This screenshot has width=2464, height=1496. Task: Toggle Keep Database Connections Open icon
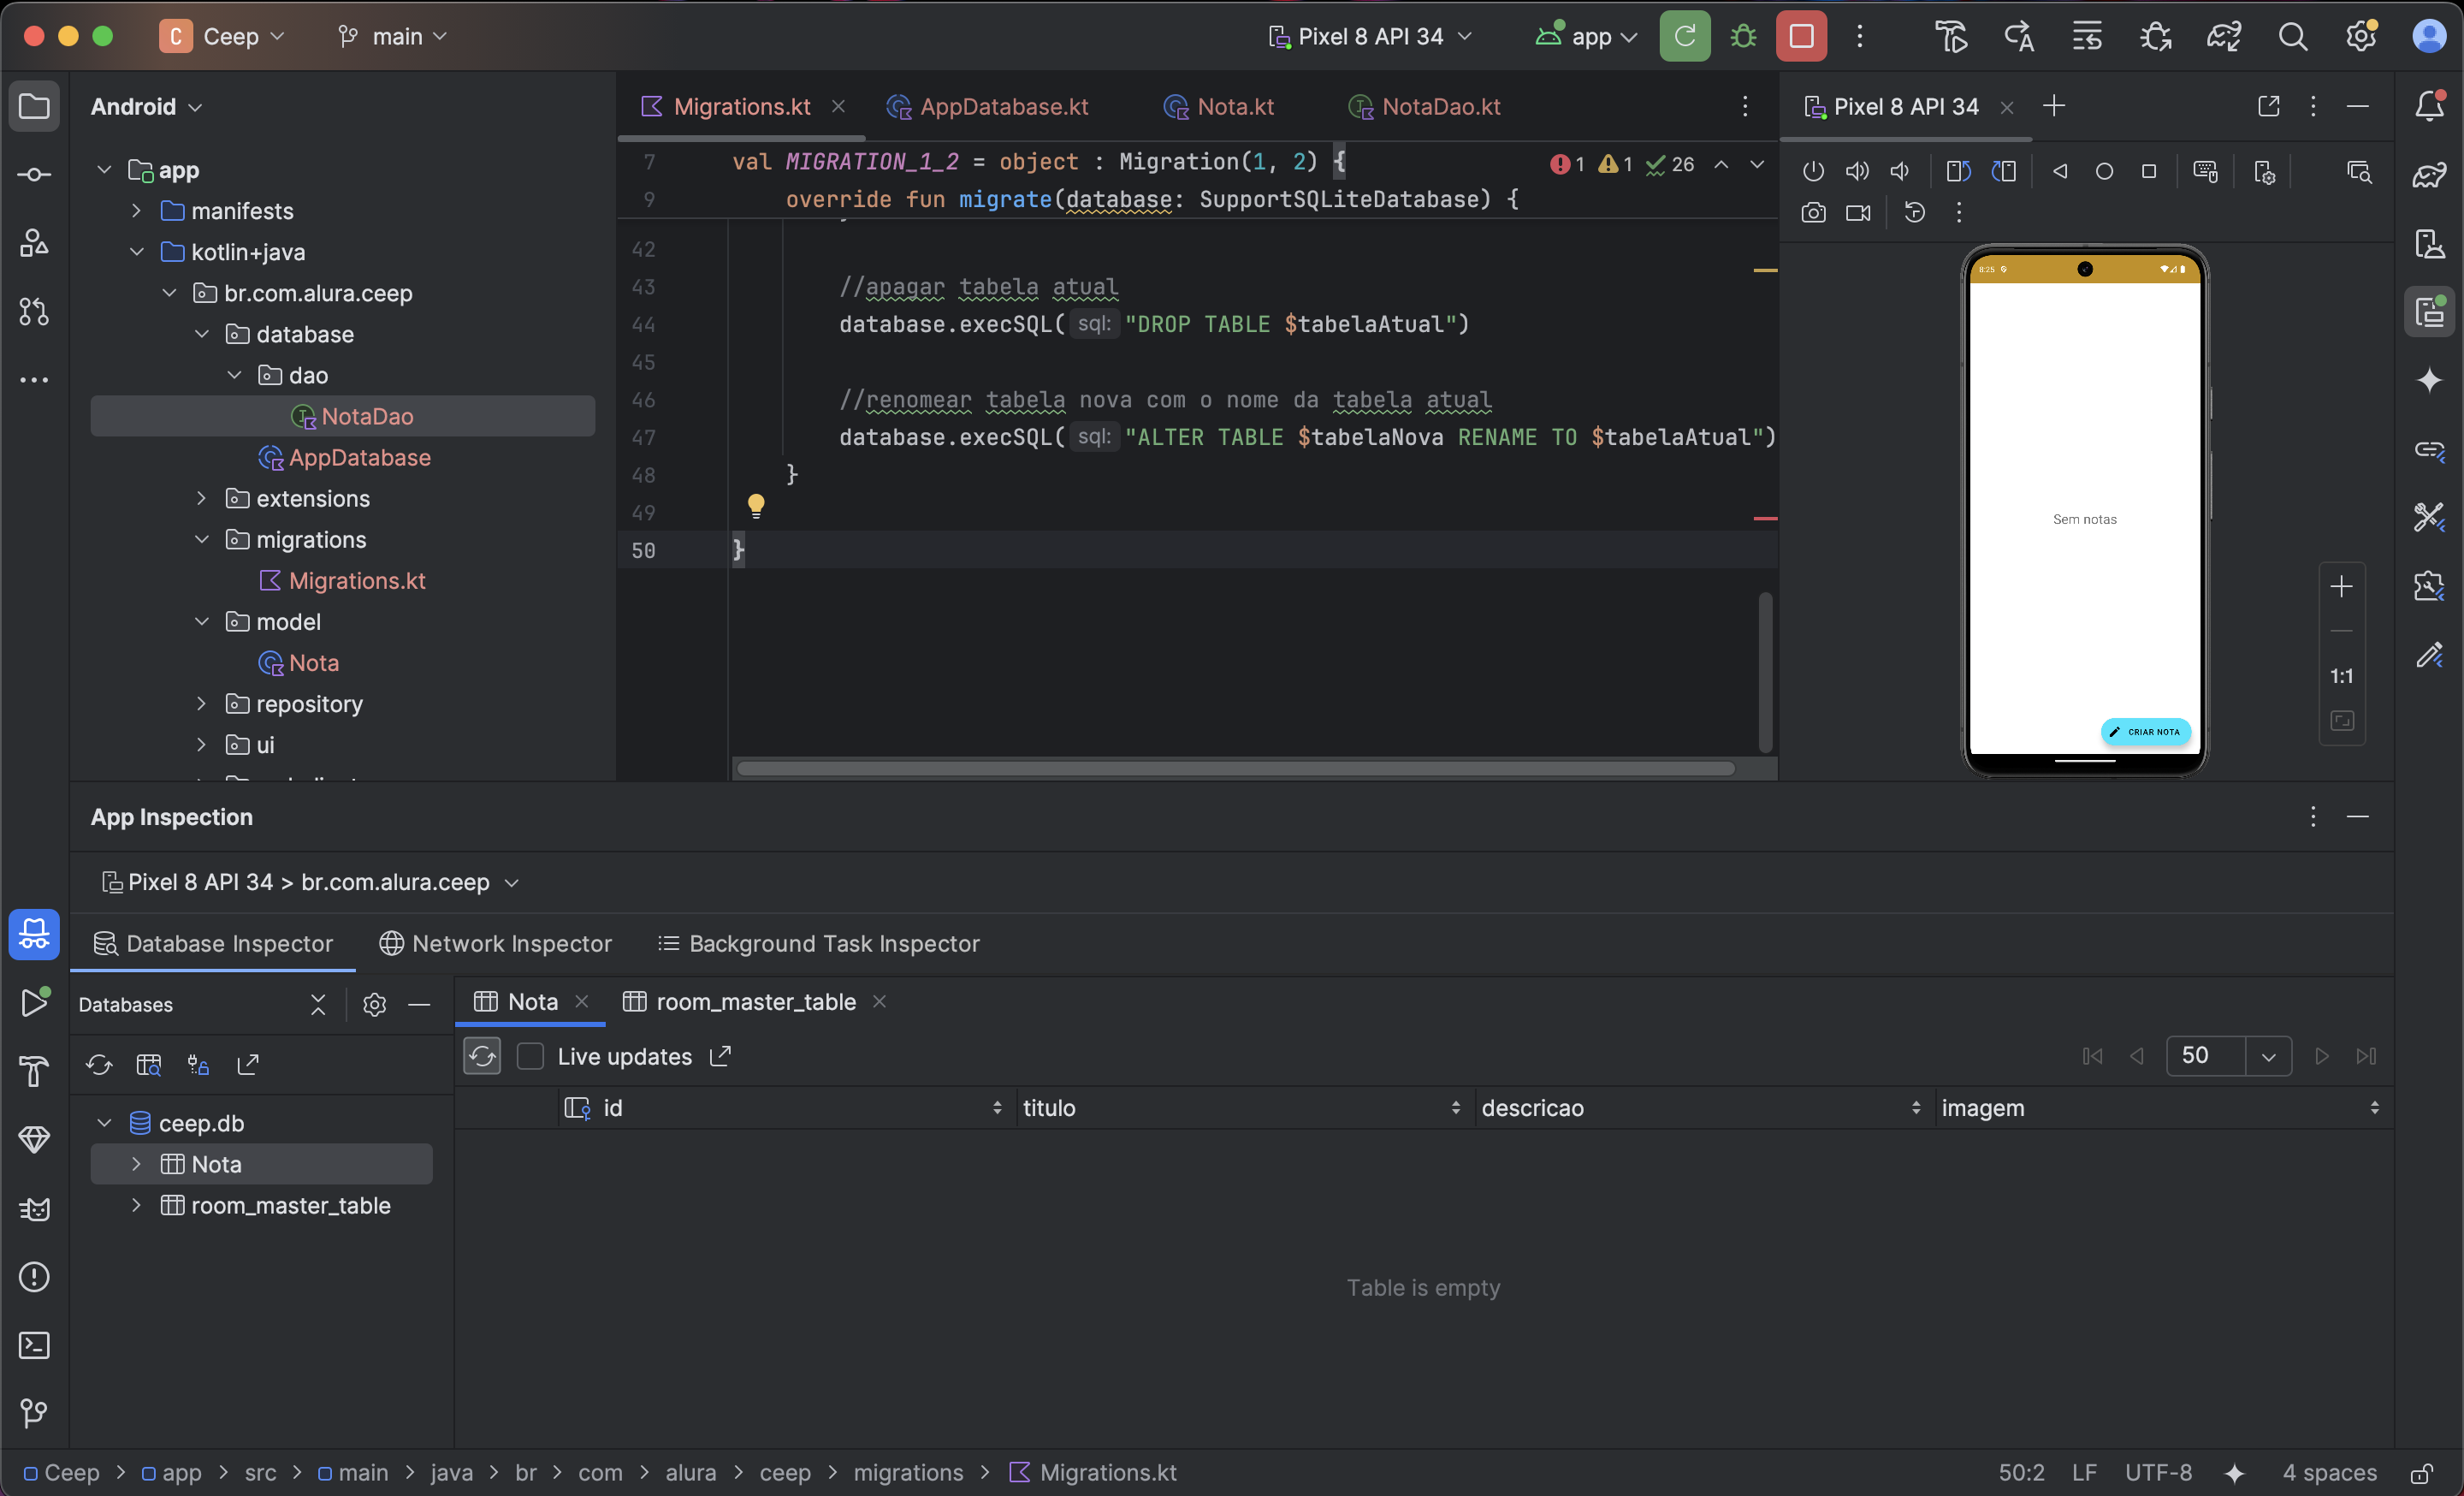click(198, 1064)
